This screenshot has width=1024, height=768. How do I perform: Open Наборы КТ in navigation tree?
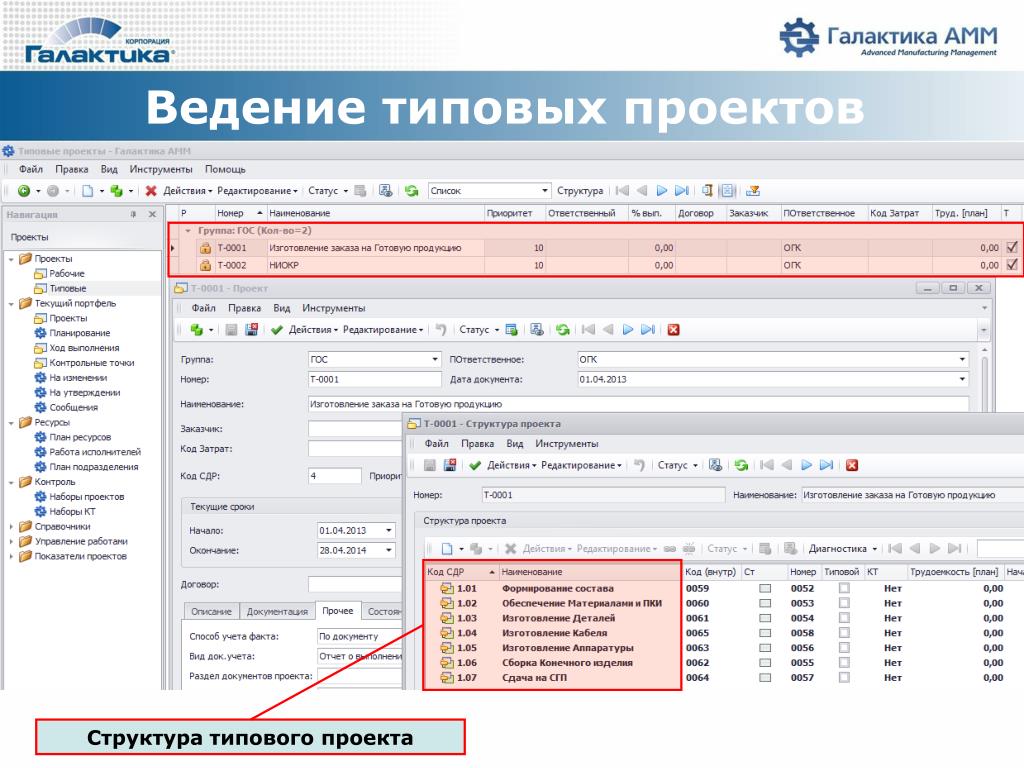pyautogui.click(x=72, y=511)
